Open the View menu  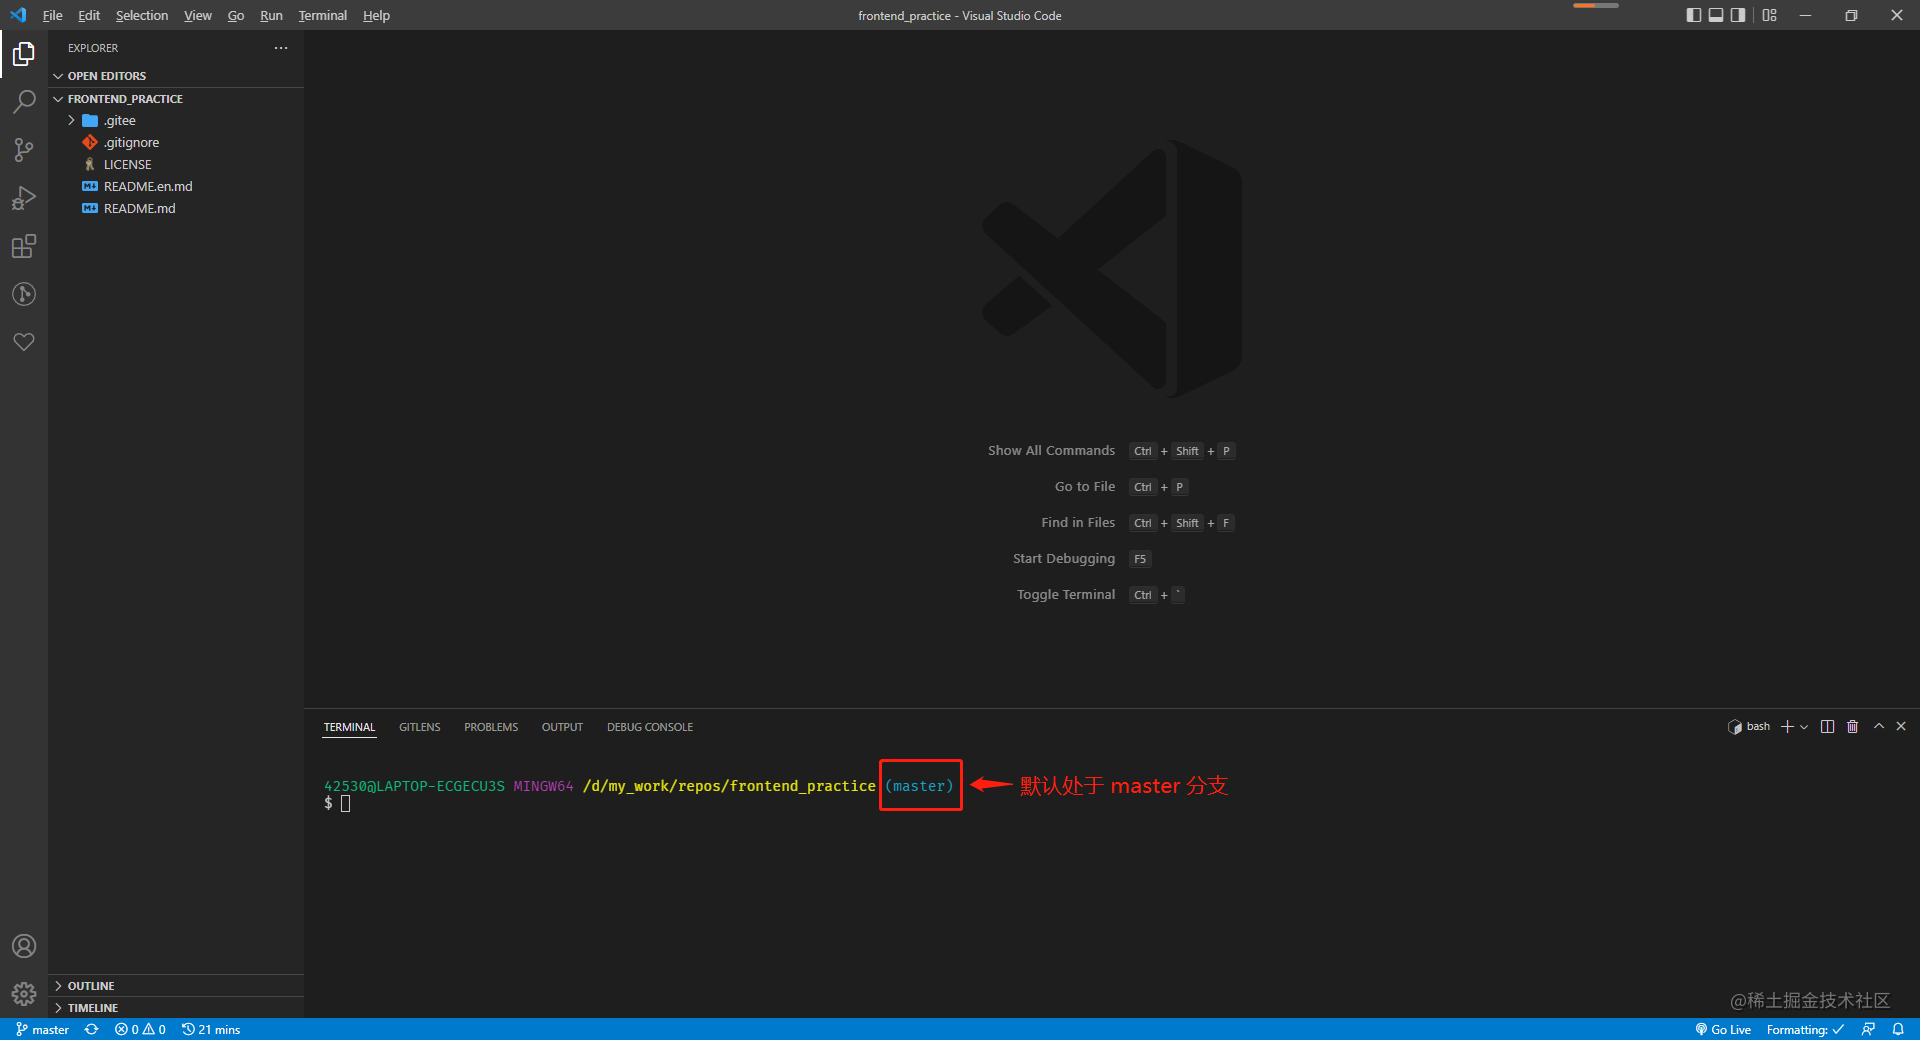[198, 15]
